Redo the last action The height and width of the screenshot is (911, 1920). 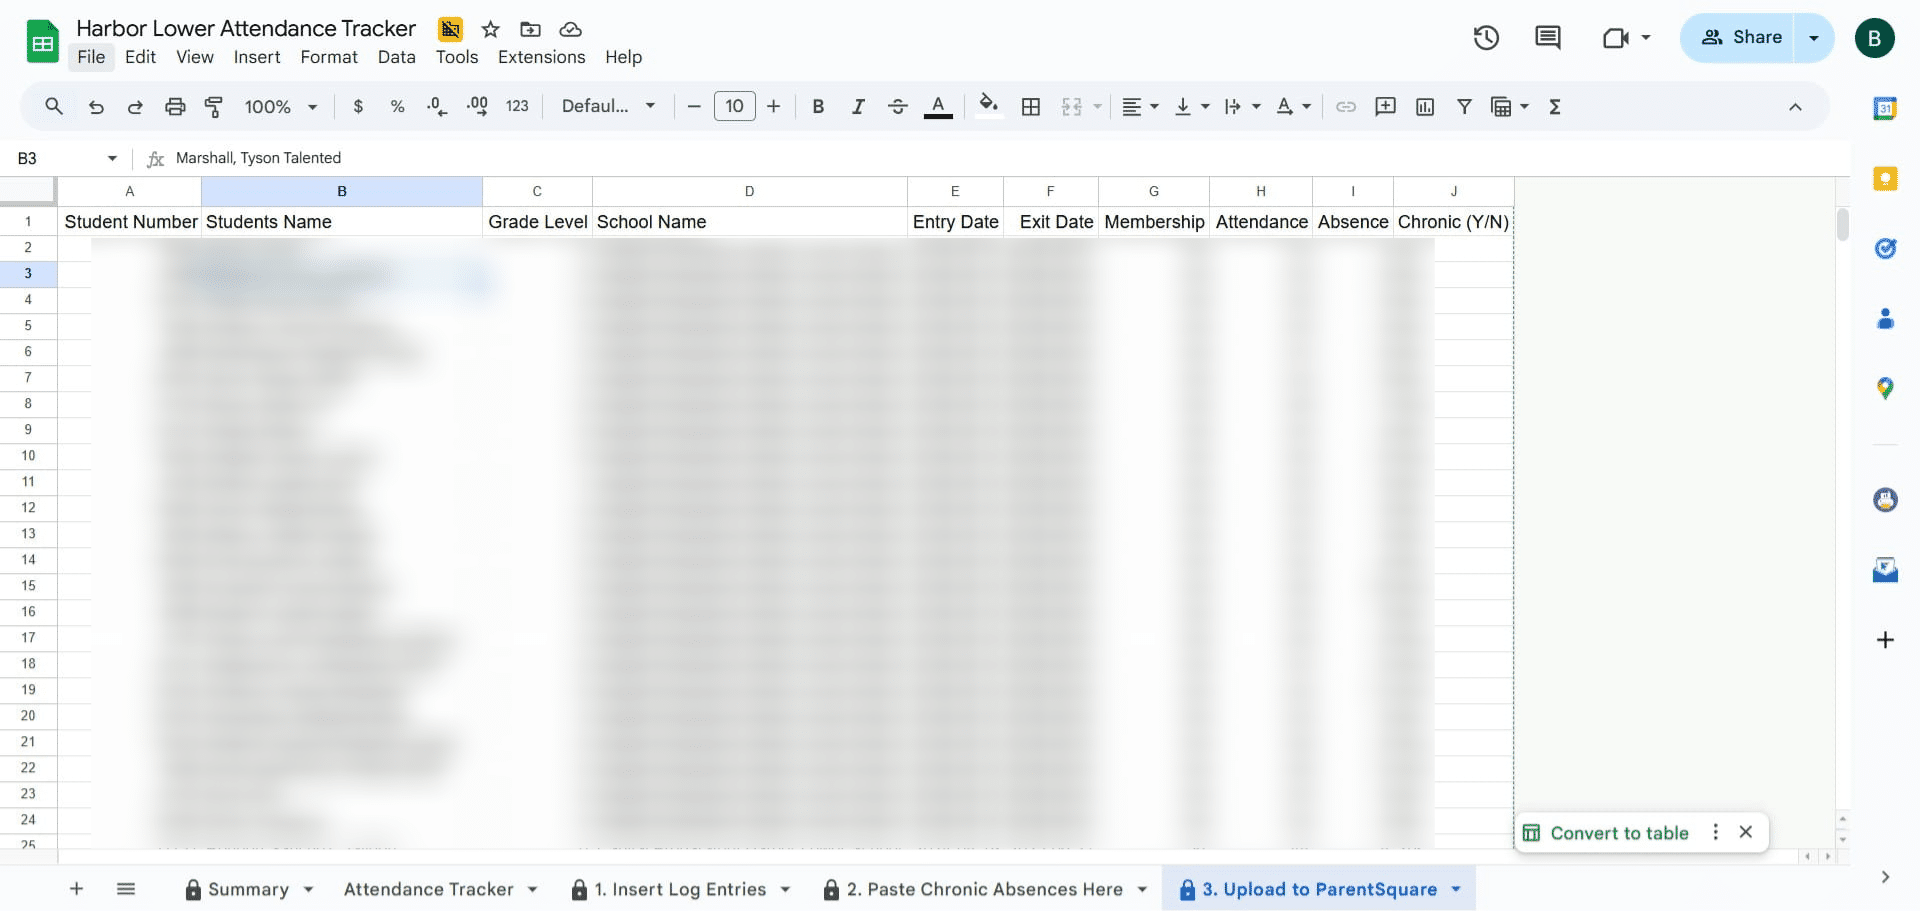click(135, 106)
